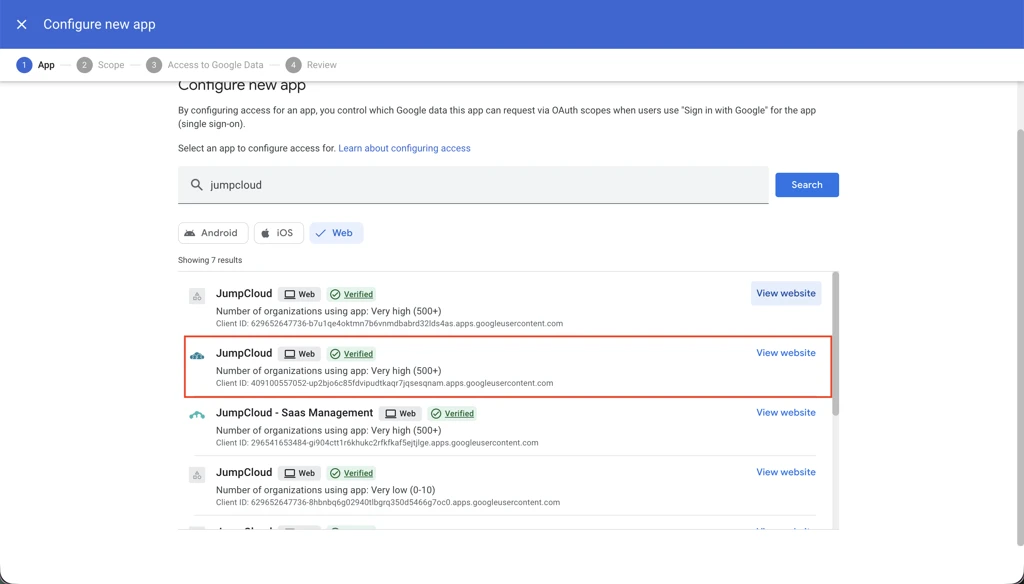Click Verified badge on JumpCloud - Saas Management
Screen dimensions: 1024x584
click(x=452, y=414)
